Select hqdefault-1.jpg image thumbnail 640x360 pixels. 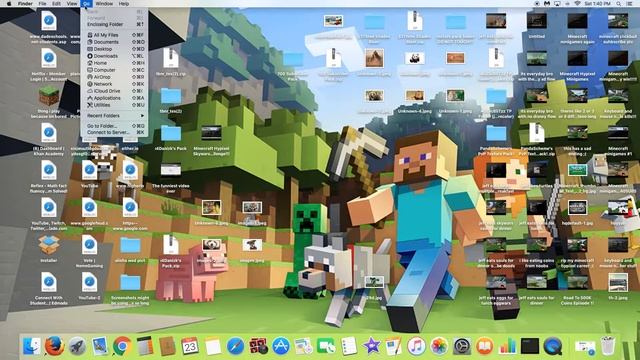click(577, 208)
